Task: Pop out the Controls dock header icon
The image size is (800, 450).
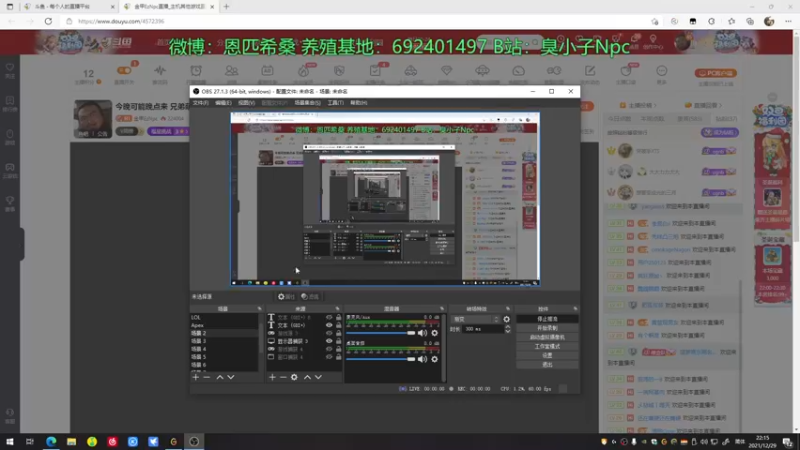Action: pyautogui.click(x=575, y=309)
